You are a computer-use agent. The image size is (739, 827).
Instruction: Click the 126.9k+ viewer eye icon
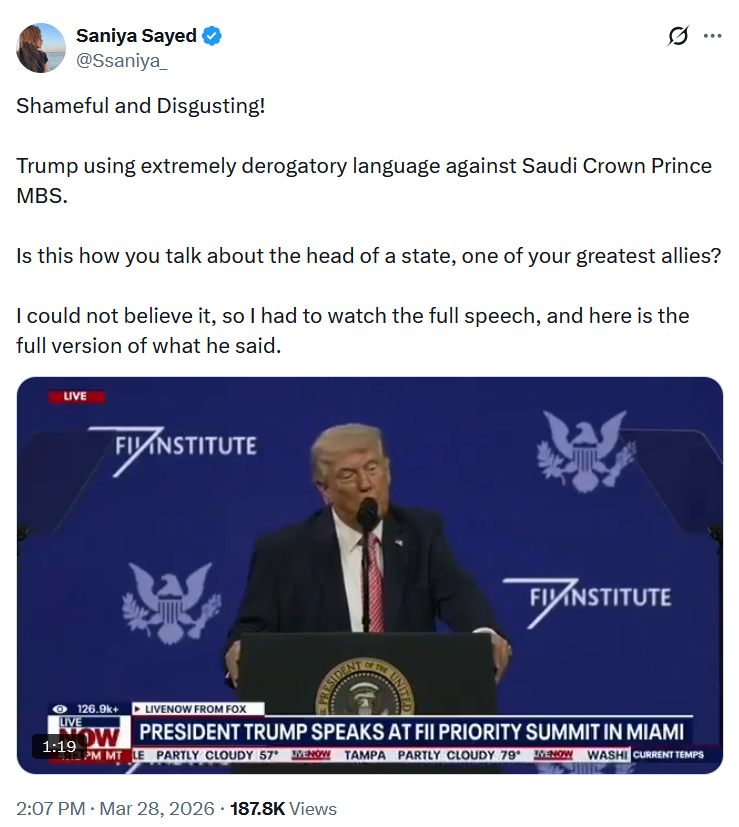(x=61, y=709)
